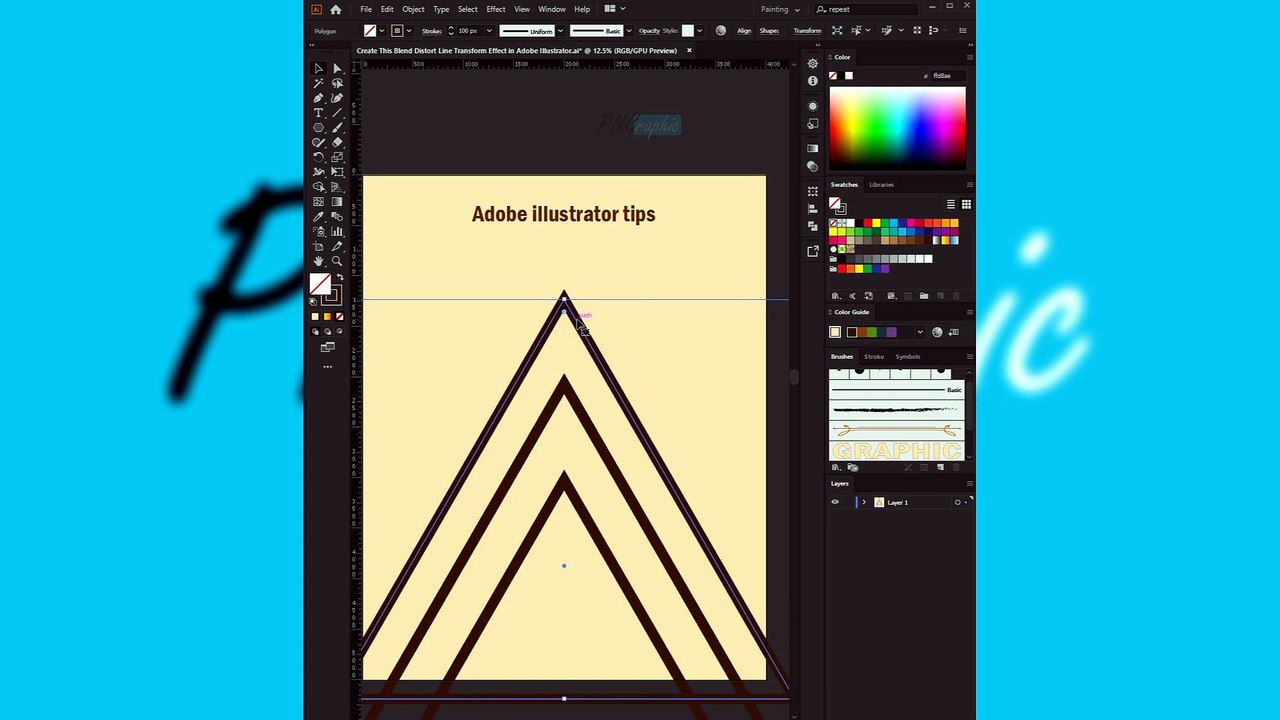Select the Selection tool arrow

(318, 69)
